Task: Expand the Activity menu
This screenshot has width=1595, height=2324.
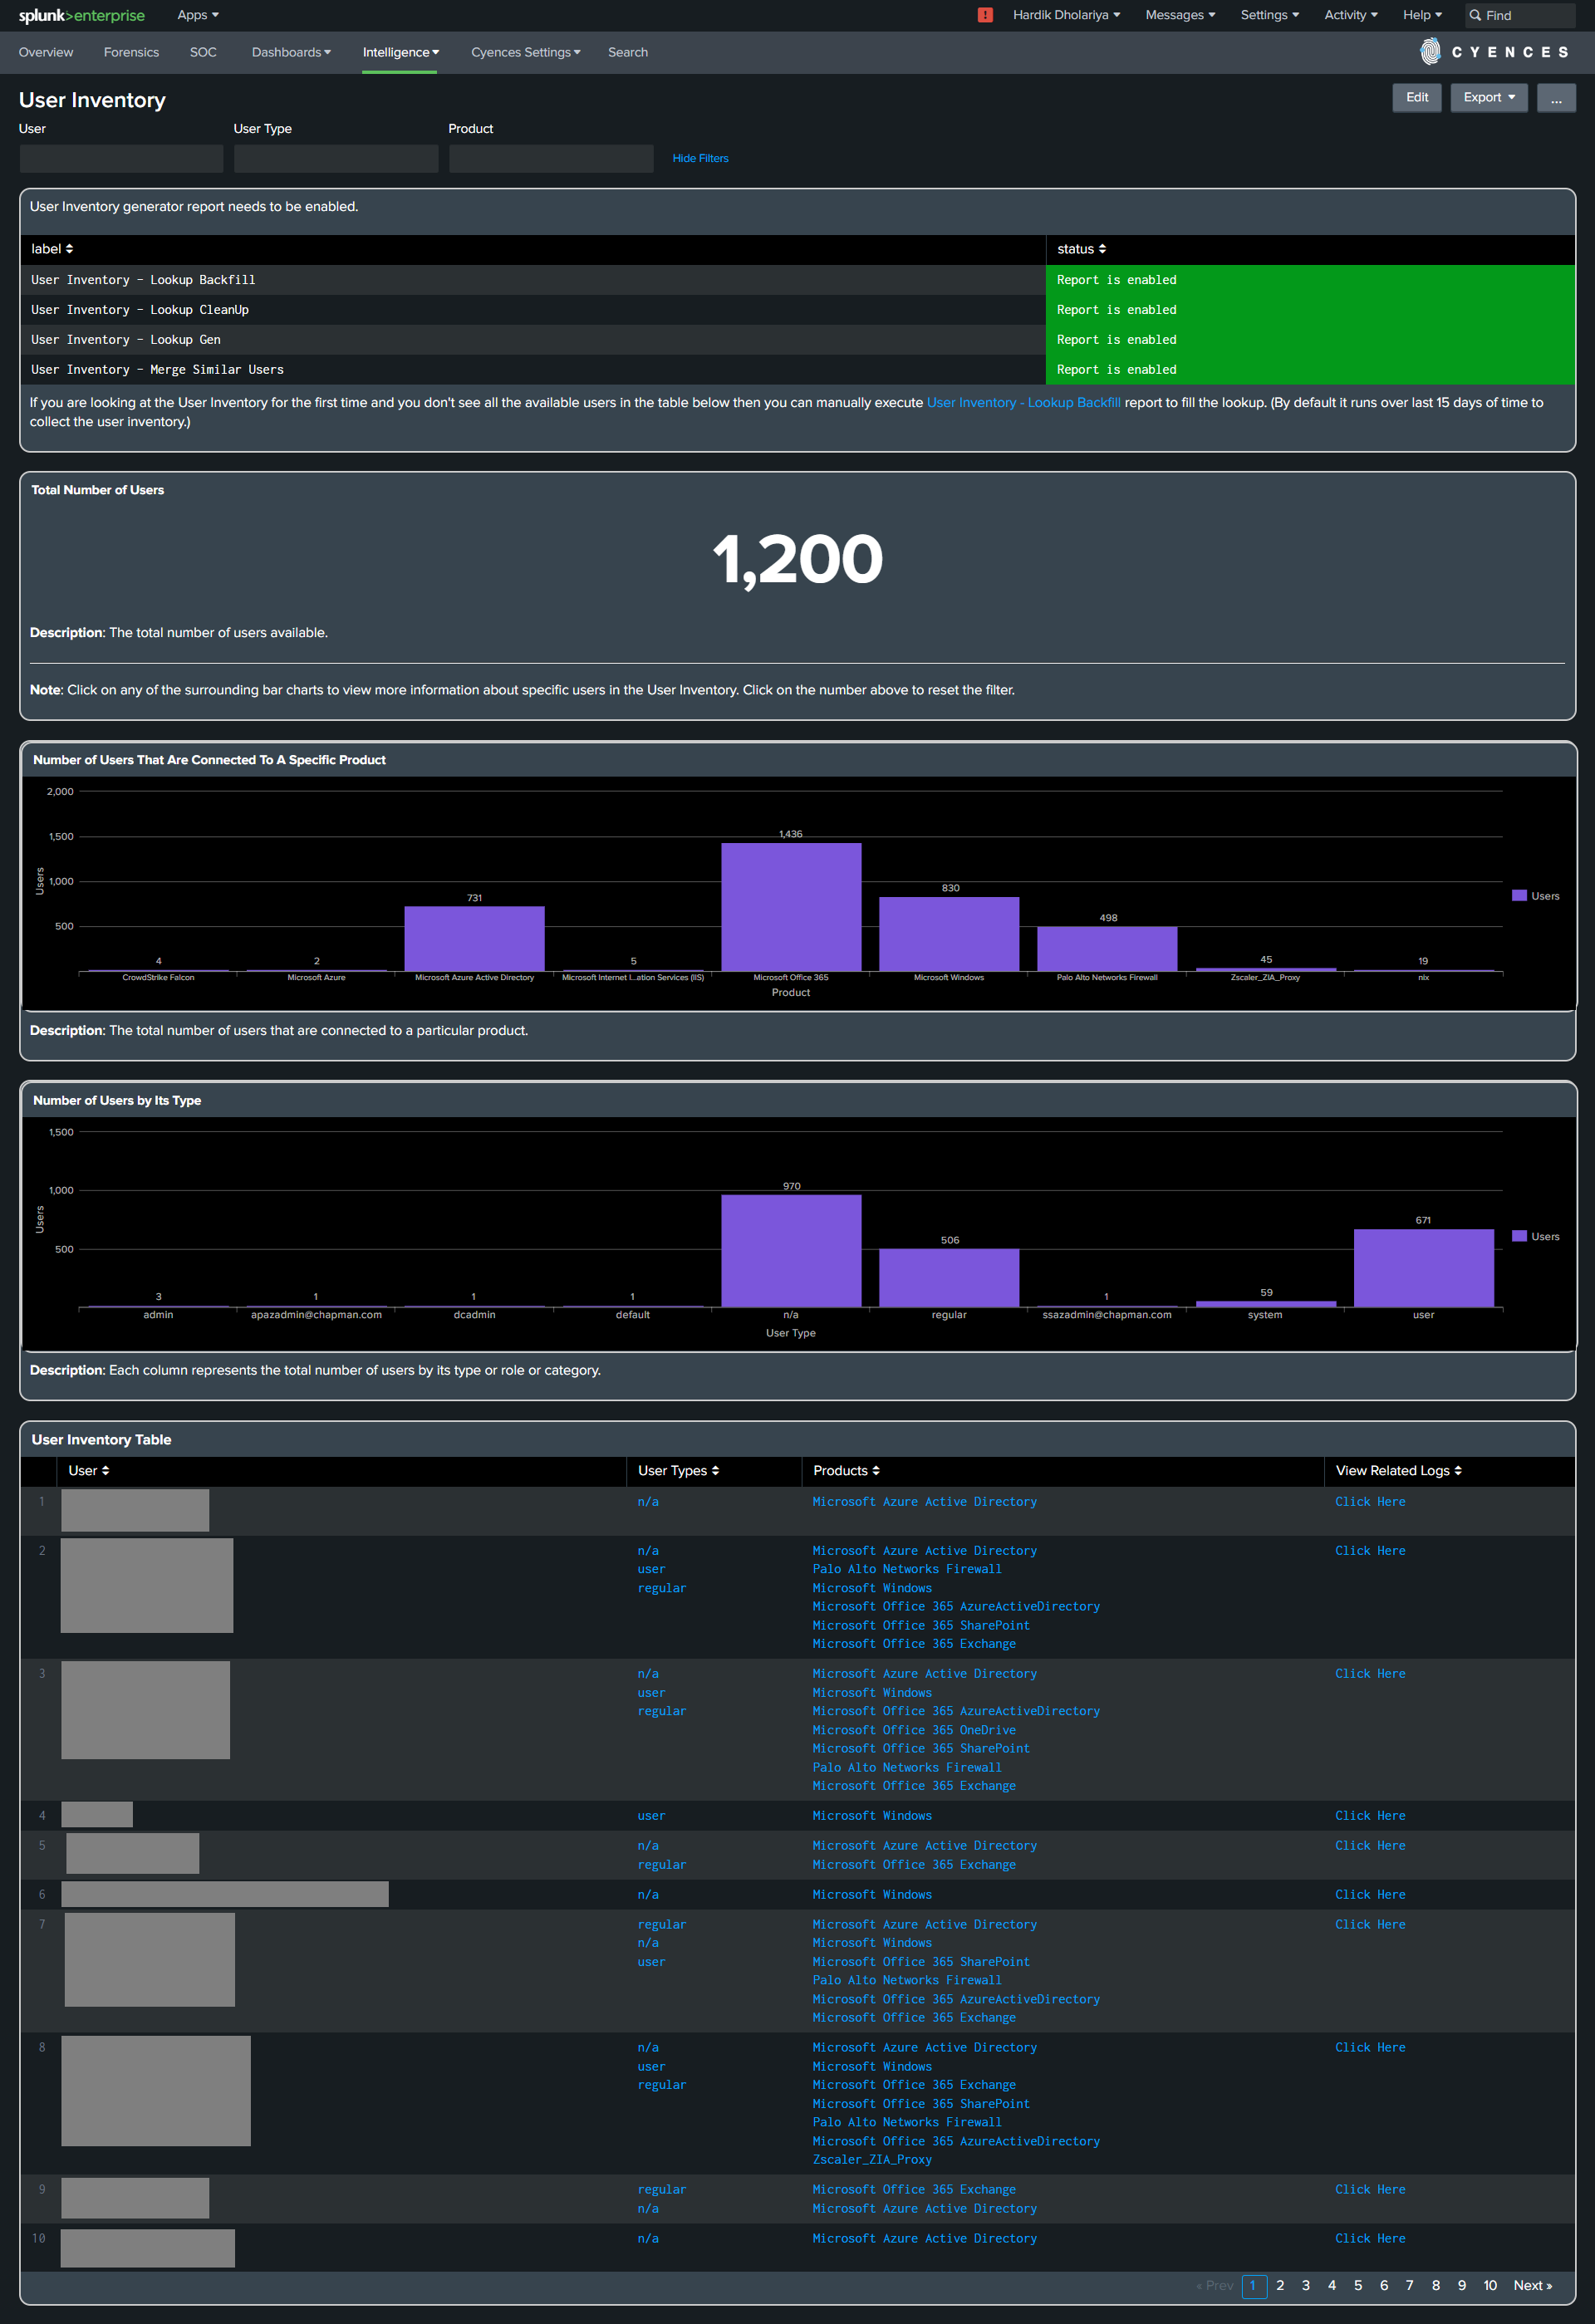Action: 1351,15
